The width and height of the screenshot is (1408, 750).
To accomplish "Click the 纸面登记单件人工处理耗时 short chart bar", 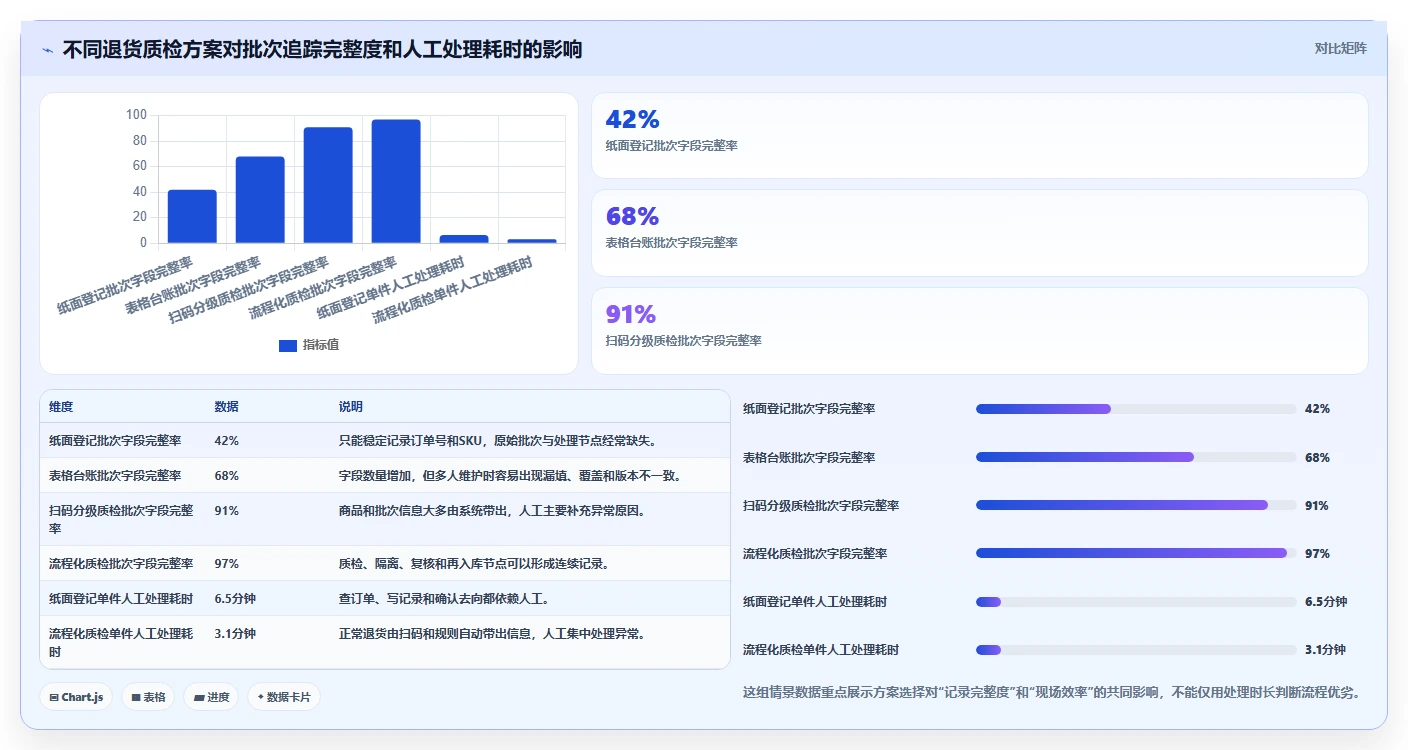I will tap(464, 239).
